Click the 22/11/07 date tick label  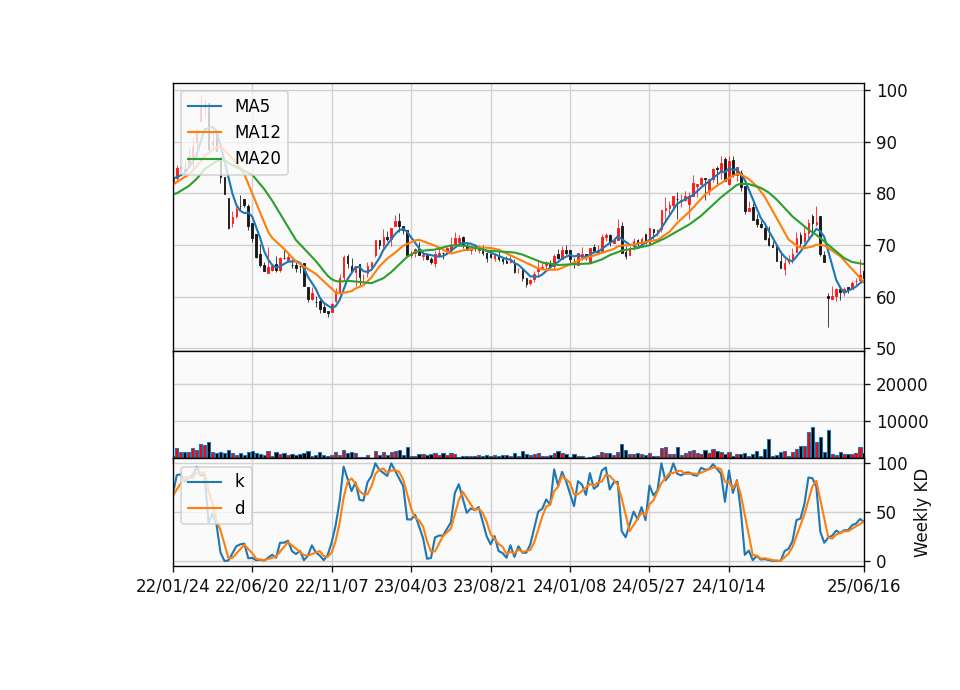(332, 587)
